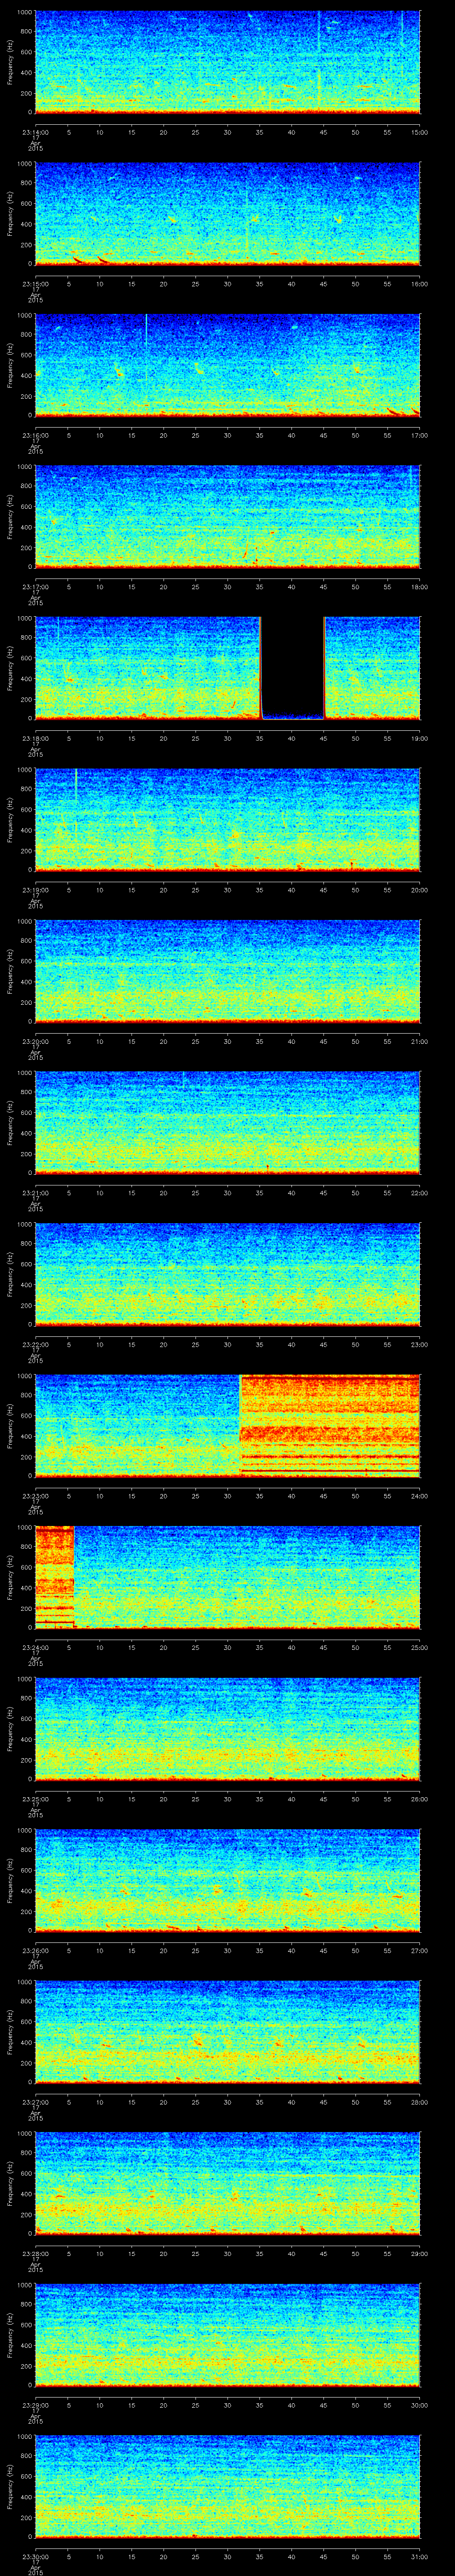Click the spectrogram panel starting at 23:16:00

point(227,365)
